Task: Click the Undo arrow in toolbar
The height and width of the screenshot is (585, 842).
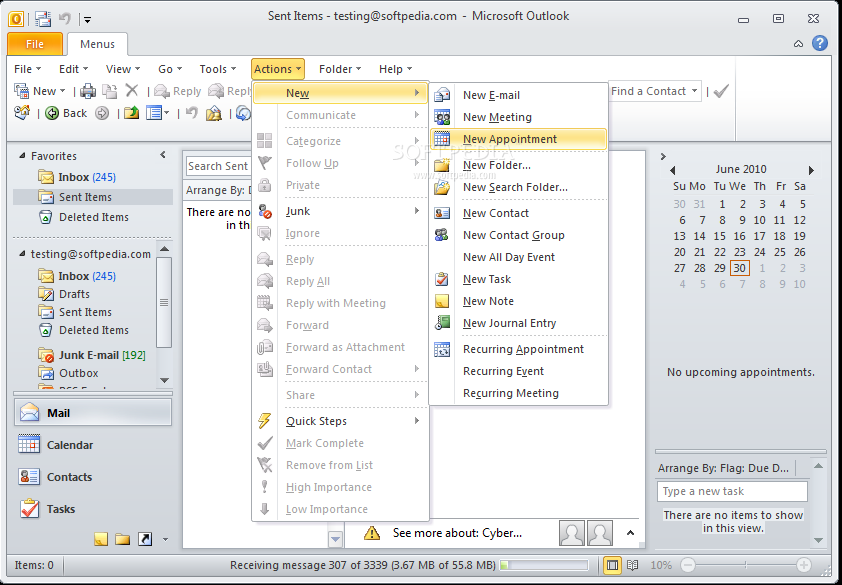Action: click(x=192, y=113)
